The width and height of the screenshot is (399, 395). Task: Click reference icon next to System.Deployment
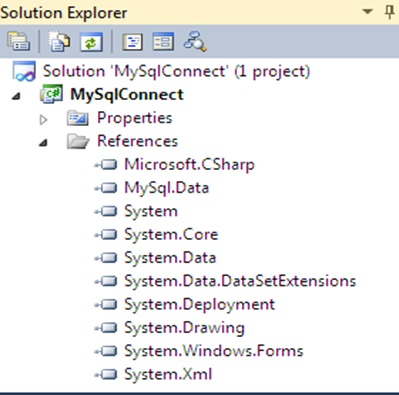[x=106, y=305]
